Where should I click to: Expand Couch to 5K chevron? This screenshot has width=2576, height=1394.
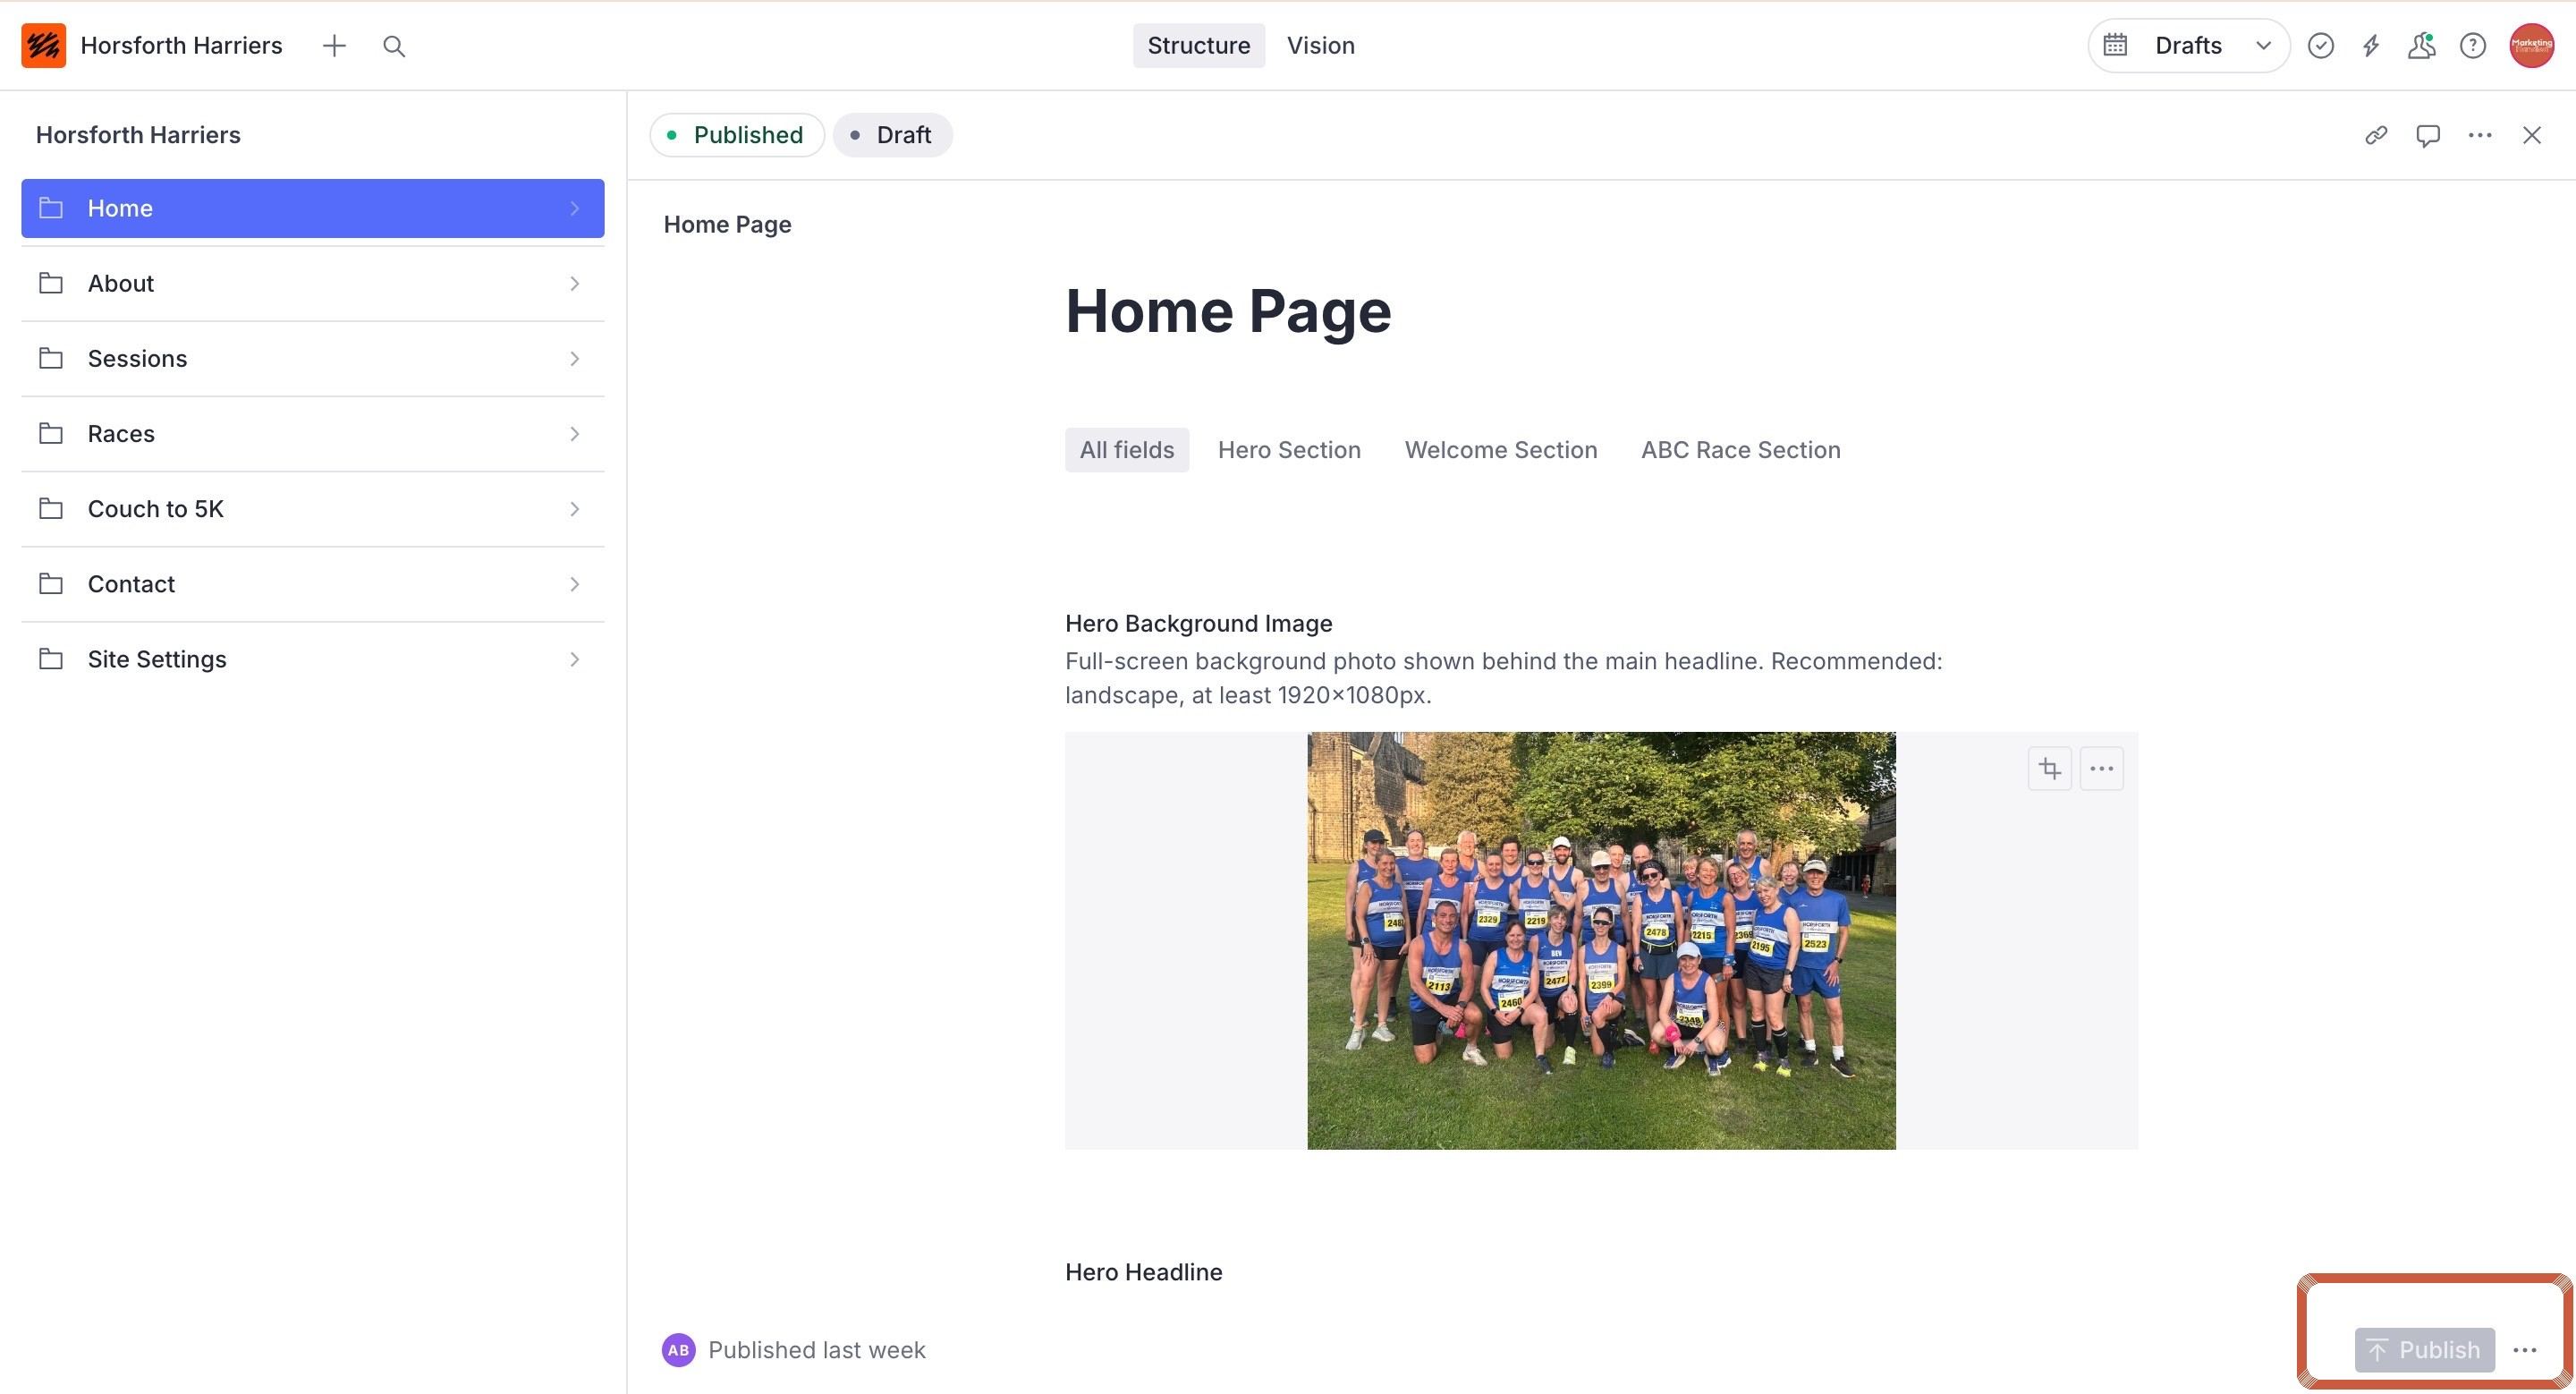point(575,508)
